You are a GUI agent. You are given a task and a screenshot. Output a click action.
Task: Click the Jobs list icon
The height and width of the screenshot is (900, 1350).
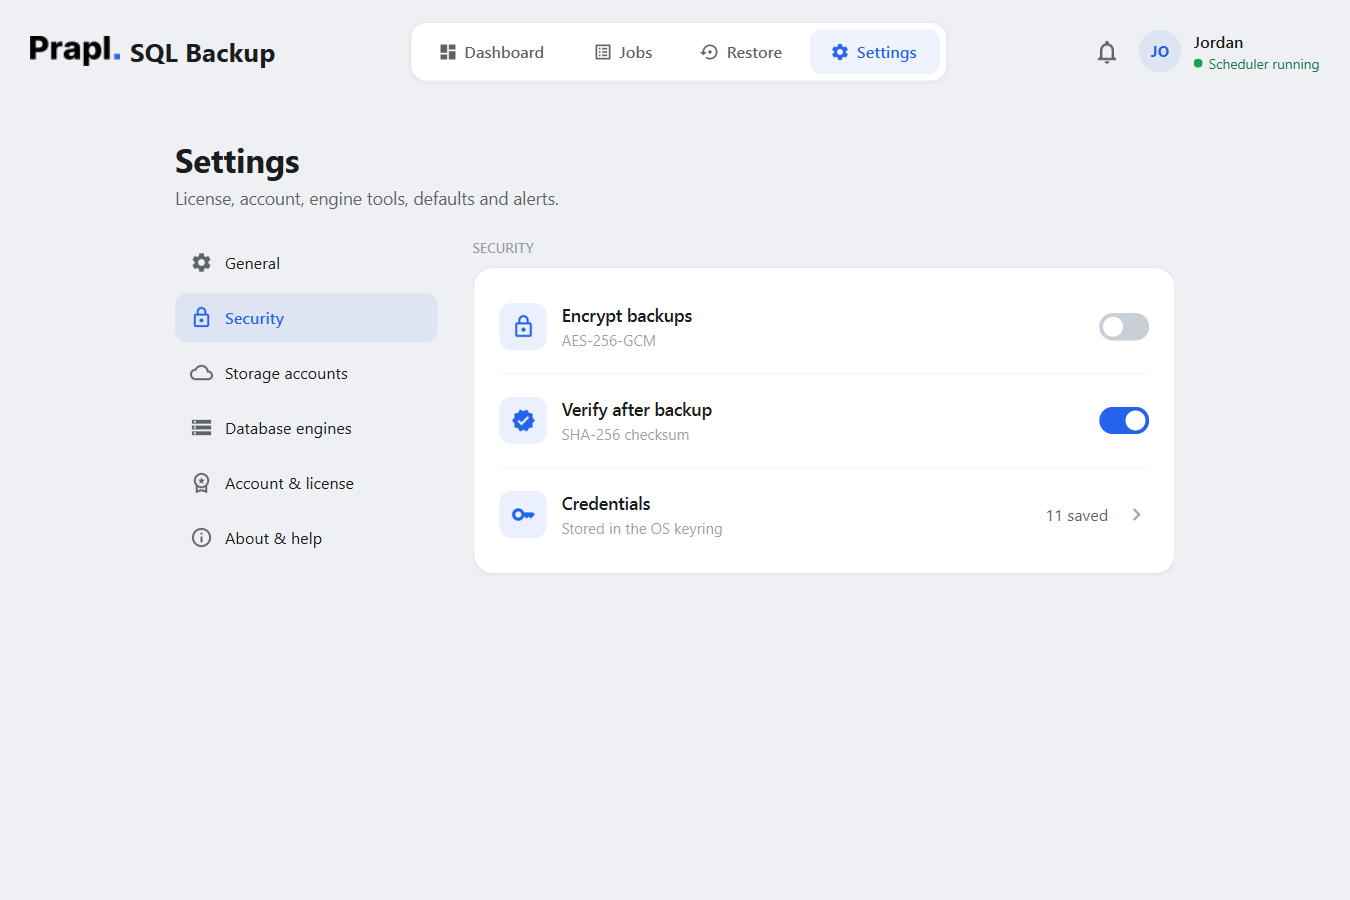[x=603, y=52]
